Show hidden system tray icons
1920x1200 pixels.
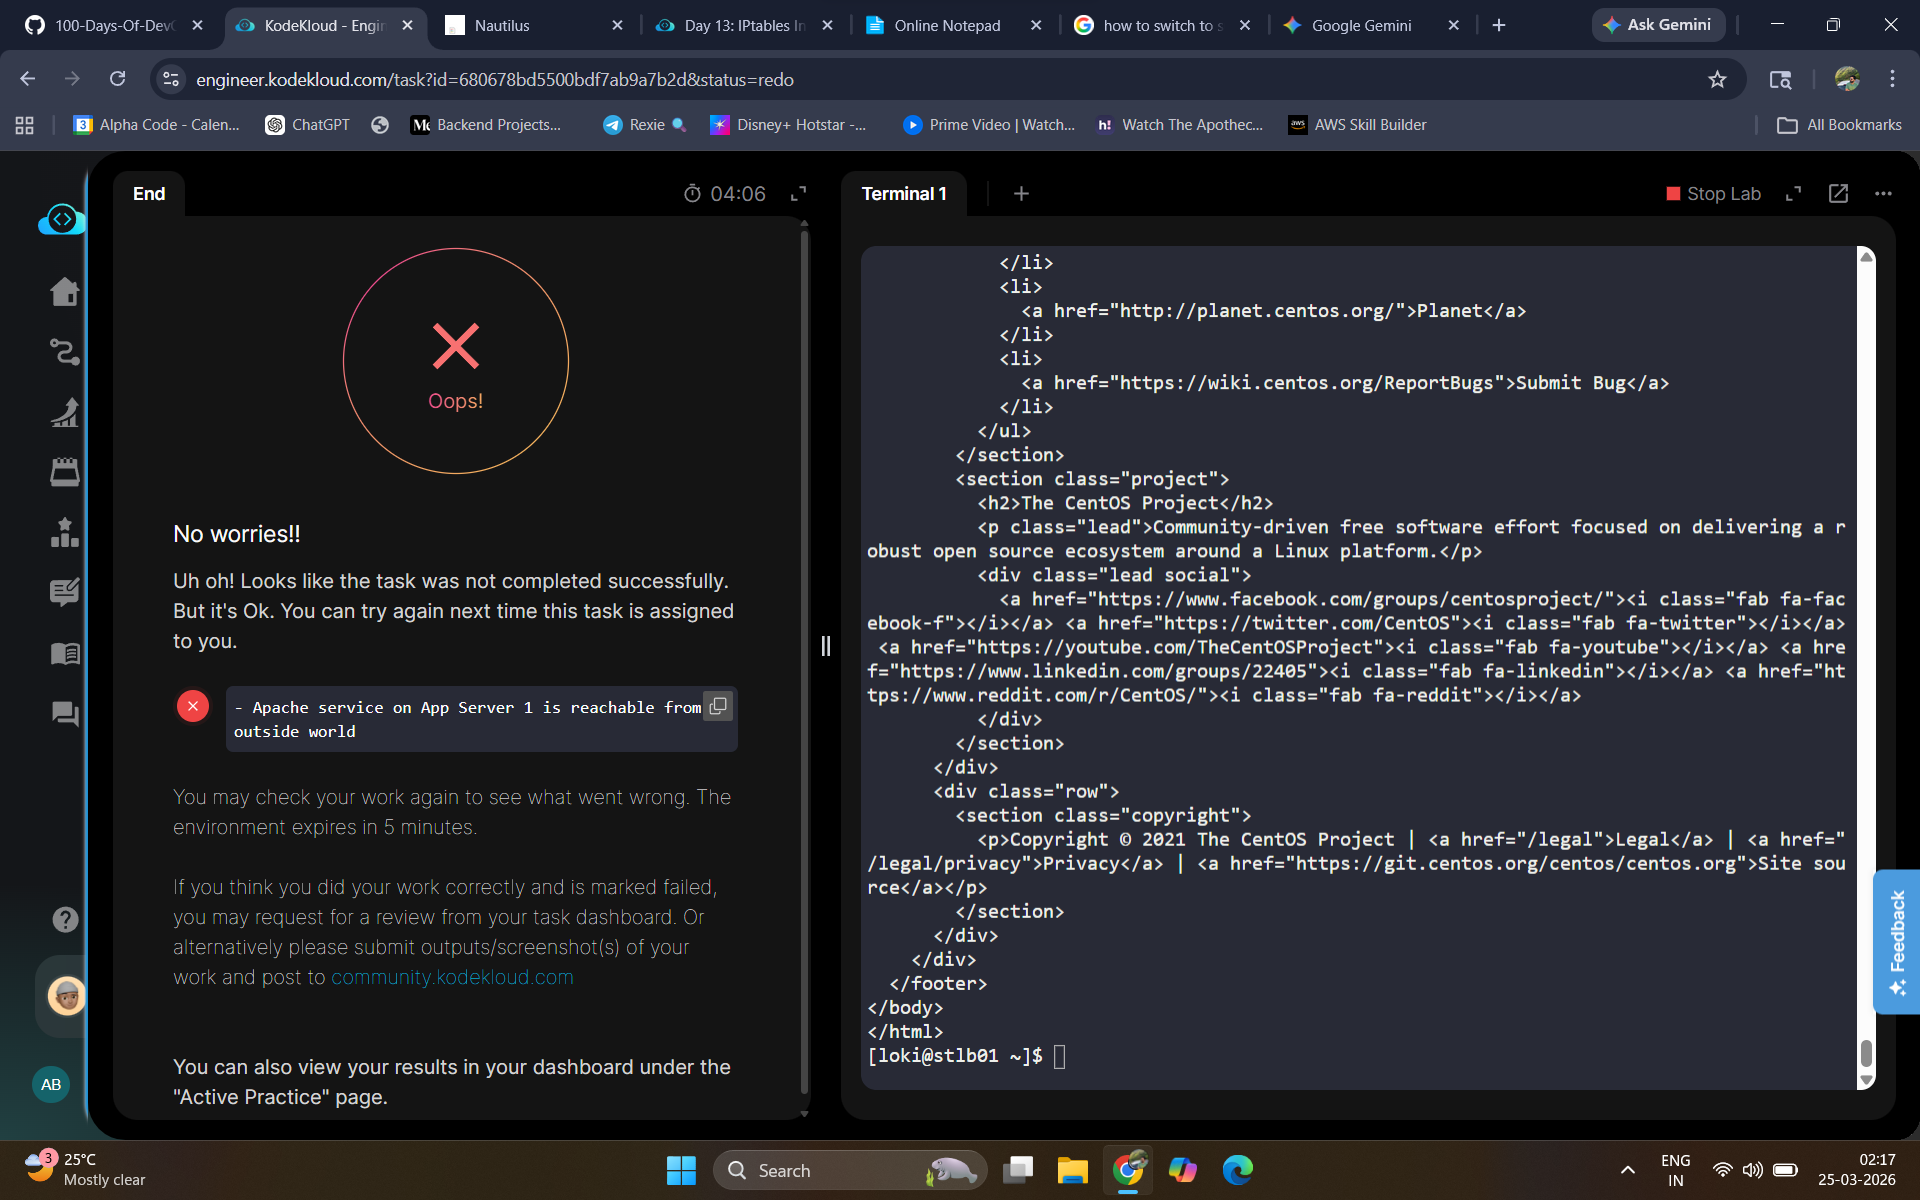pos(1628,1170)
